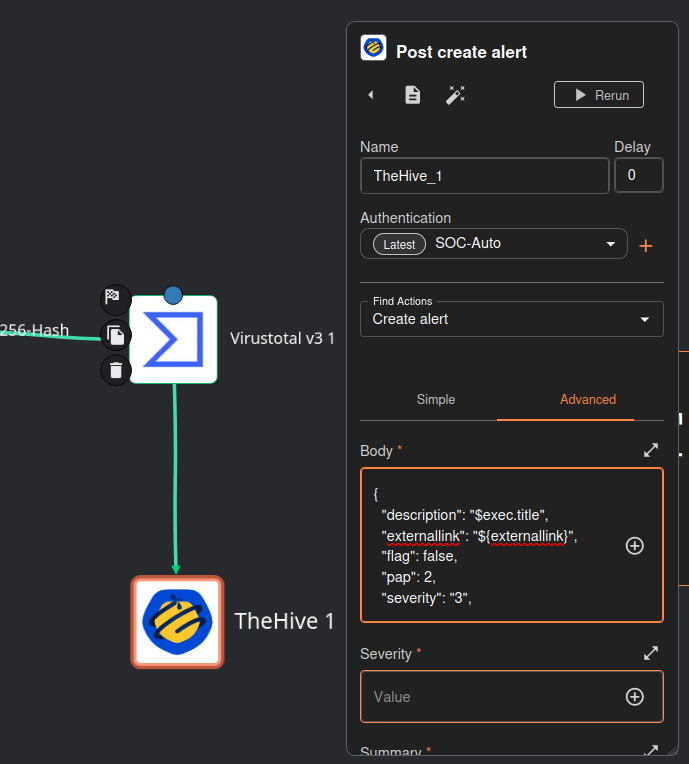Click the copy icon beside Virustotal node
The height and width of the screenshot is (764, 689).
pos(116,334)
